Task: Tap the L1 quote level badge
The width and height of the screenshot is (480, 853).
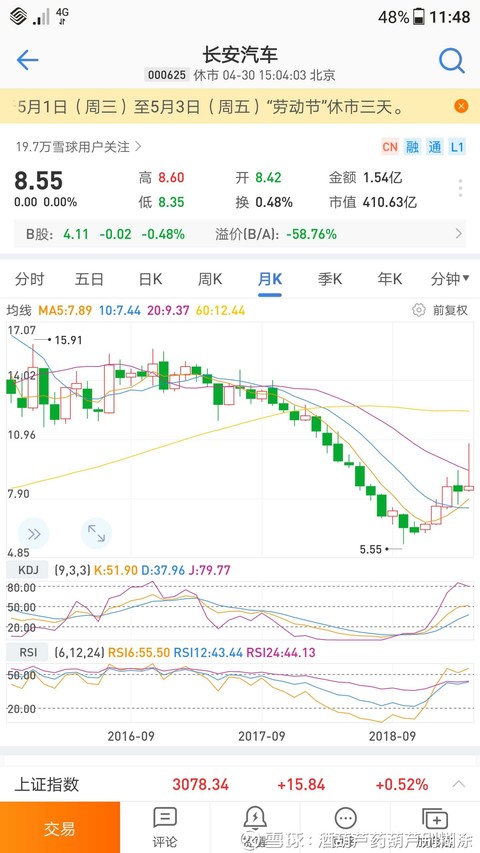Action: point(457,147)
